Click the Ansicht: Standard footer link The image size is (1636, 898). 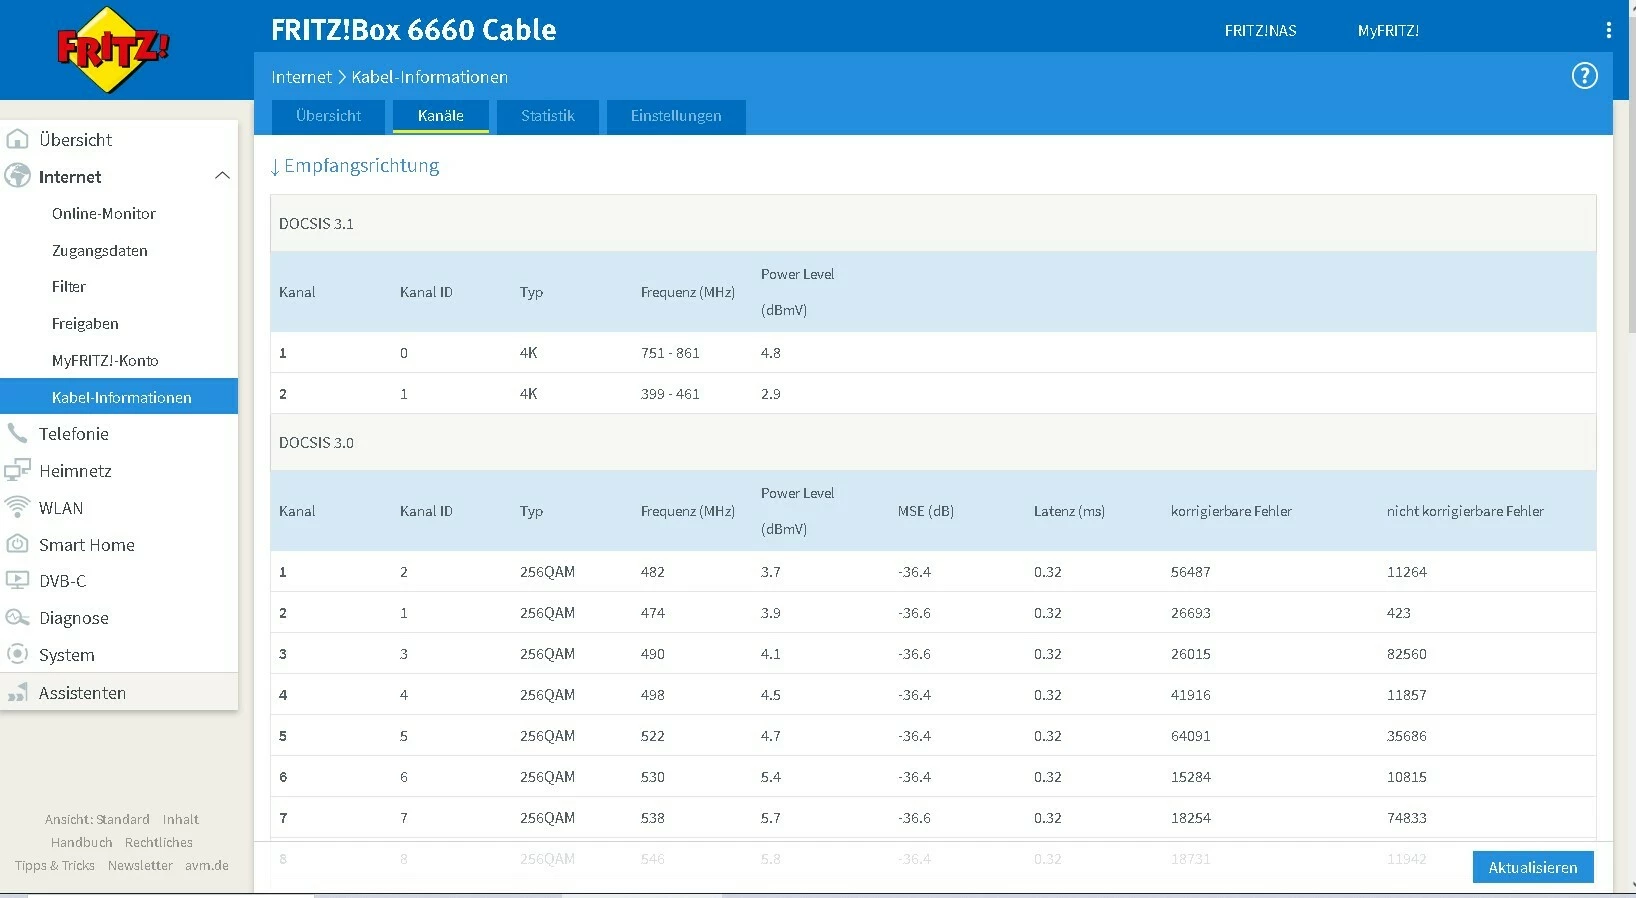point(97,819)
